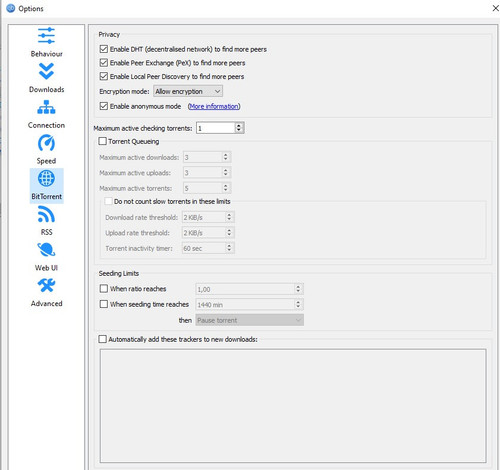
Task: Open the Encryption mode dropdown
Action: 188,91
